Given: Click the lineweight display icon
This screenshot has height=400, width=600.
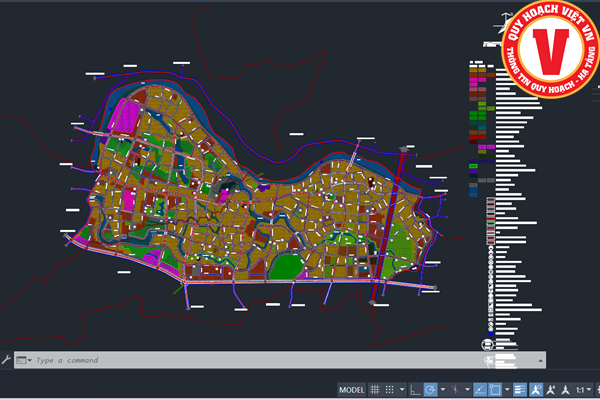Looking at the screenshot, I should coord(520,390).
